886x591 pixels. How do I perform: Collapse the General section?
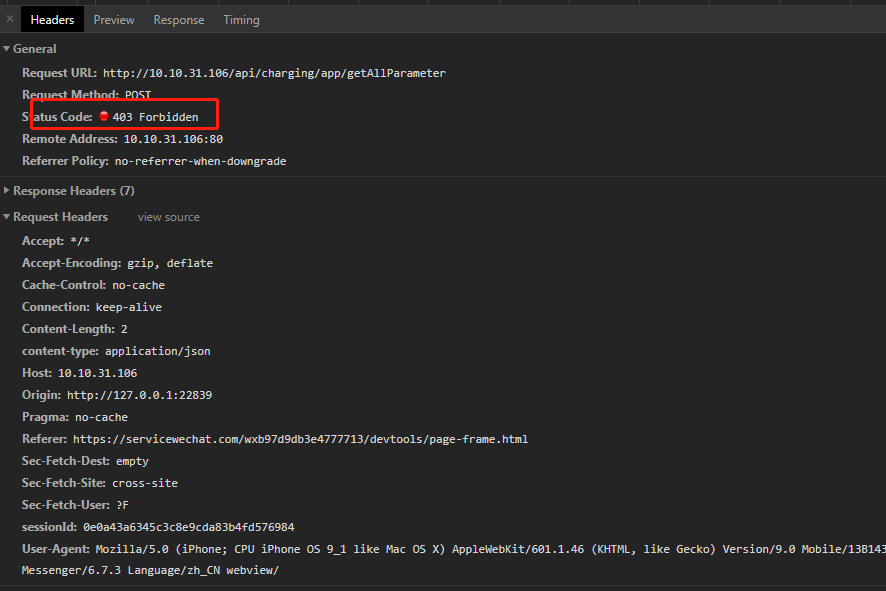(7, 49)
